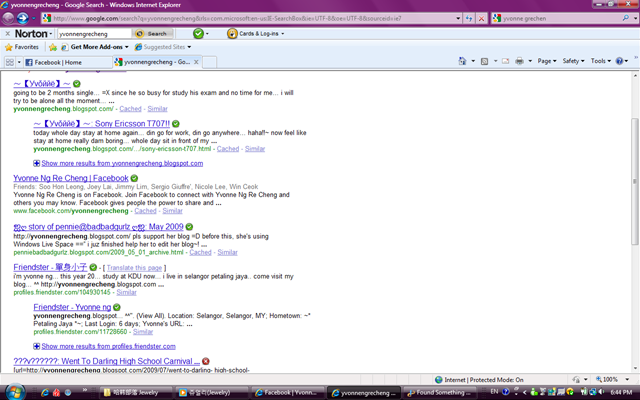Click the Windows Start orb
Viewport: 640px width, 400px height.
(x=14, y=392)
